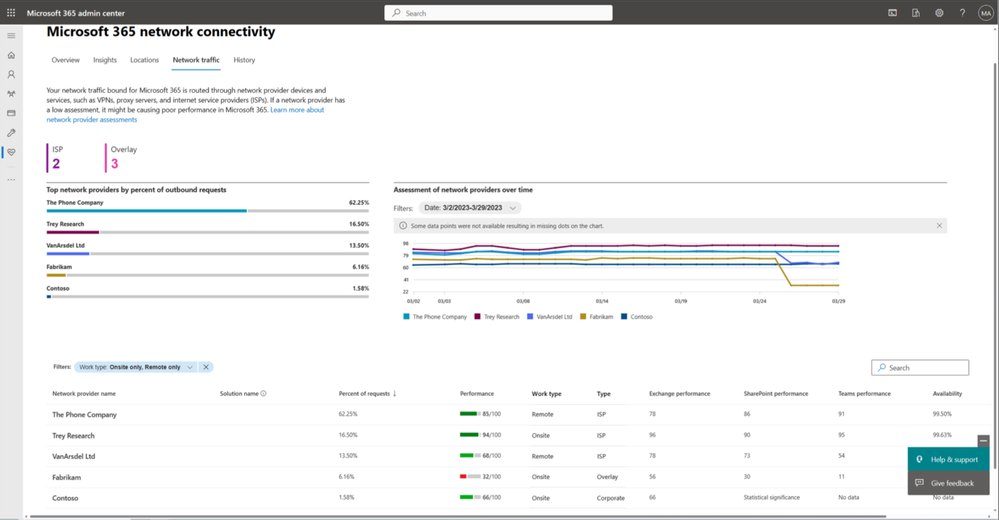
Task: Toggle Trey Research legend swatch
Action: tap(477, 317)
